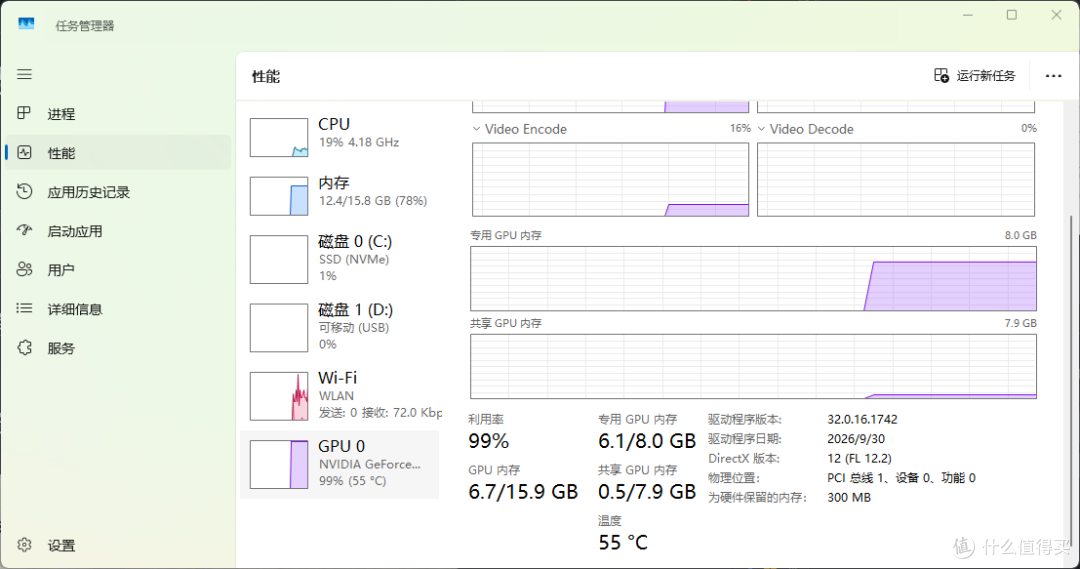This screenshot has height=569, width=1080.
Task: Click the 运行新任务 icon
Action: pyautogui.click(x=941, y=75)
